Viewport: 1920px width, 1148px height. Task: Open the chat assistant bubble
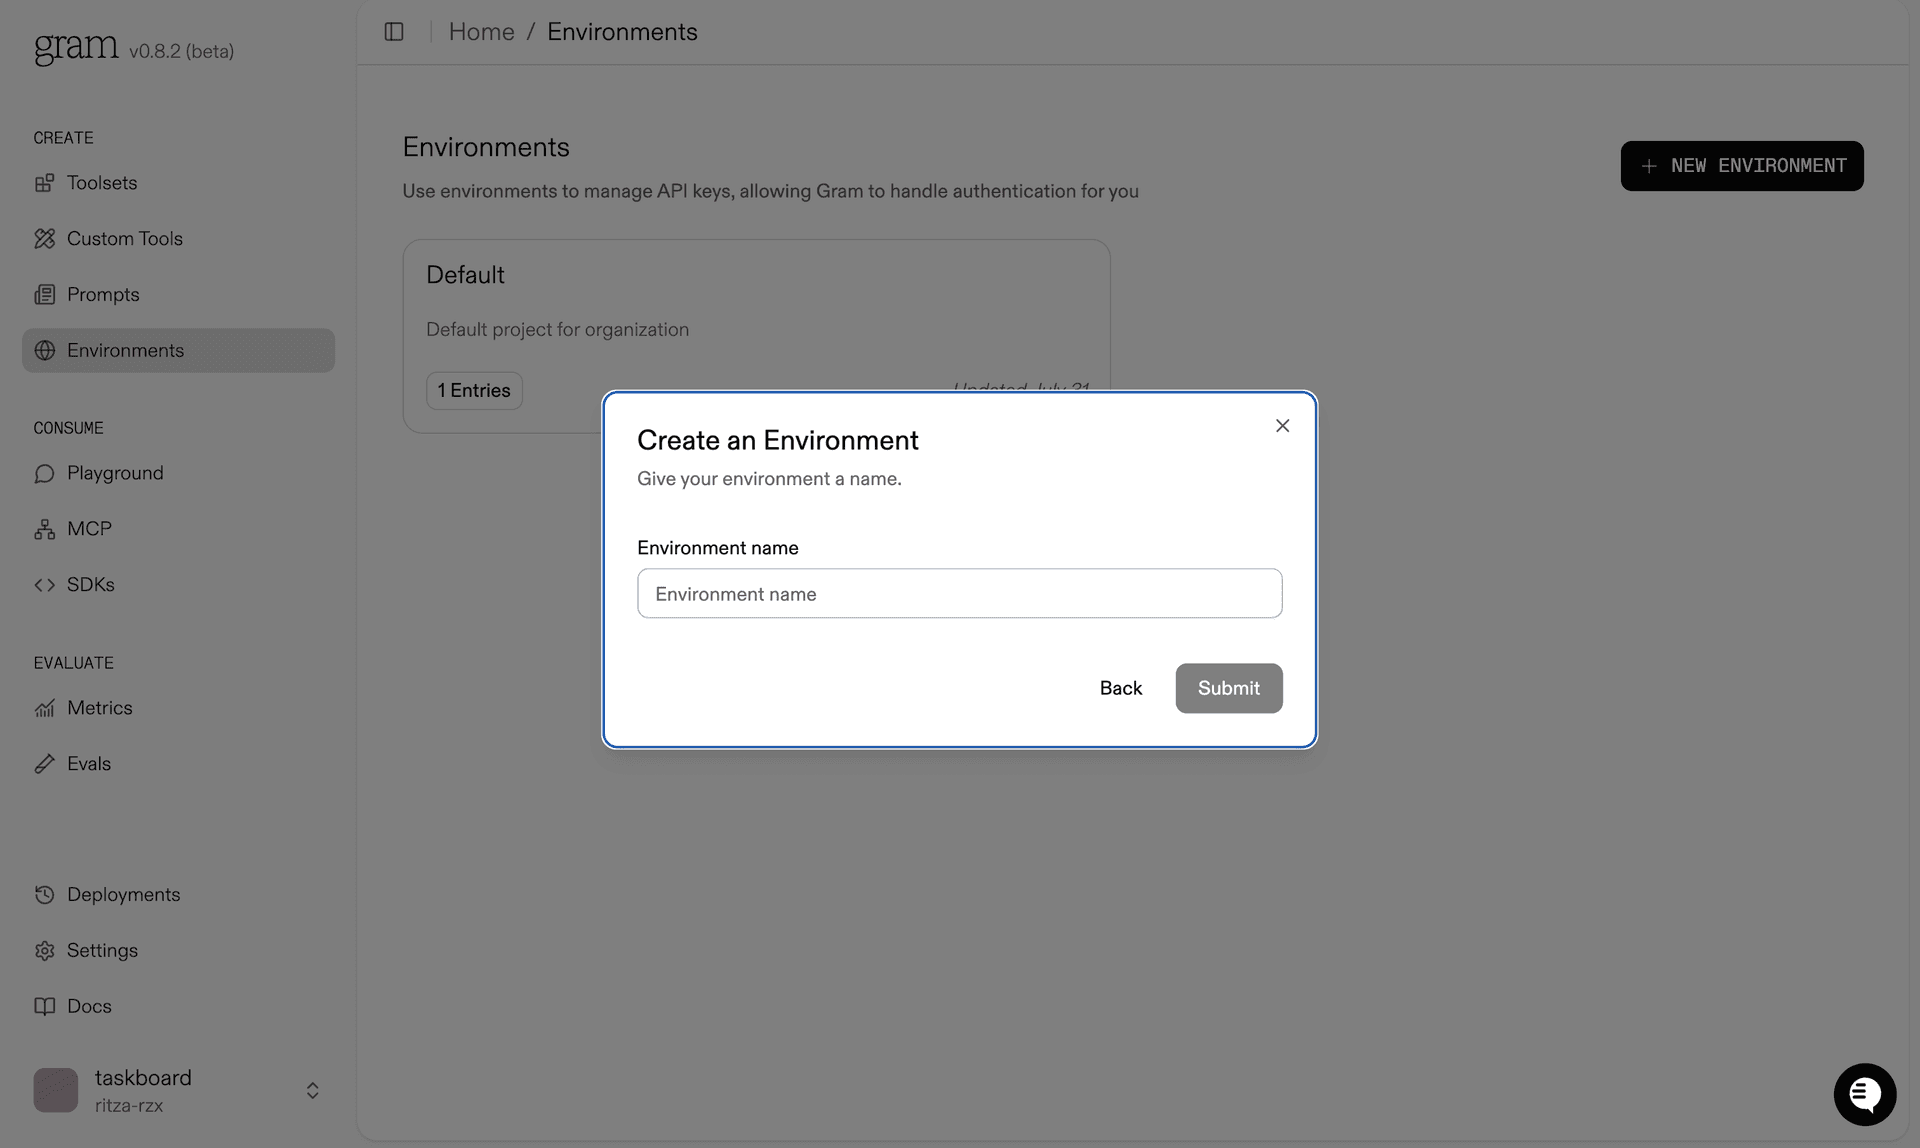point(1864,1094)
